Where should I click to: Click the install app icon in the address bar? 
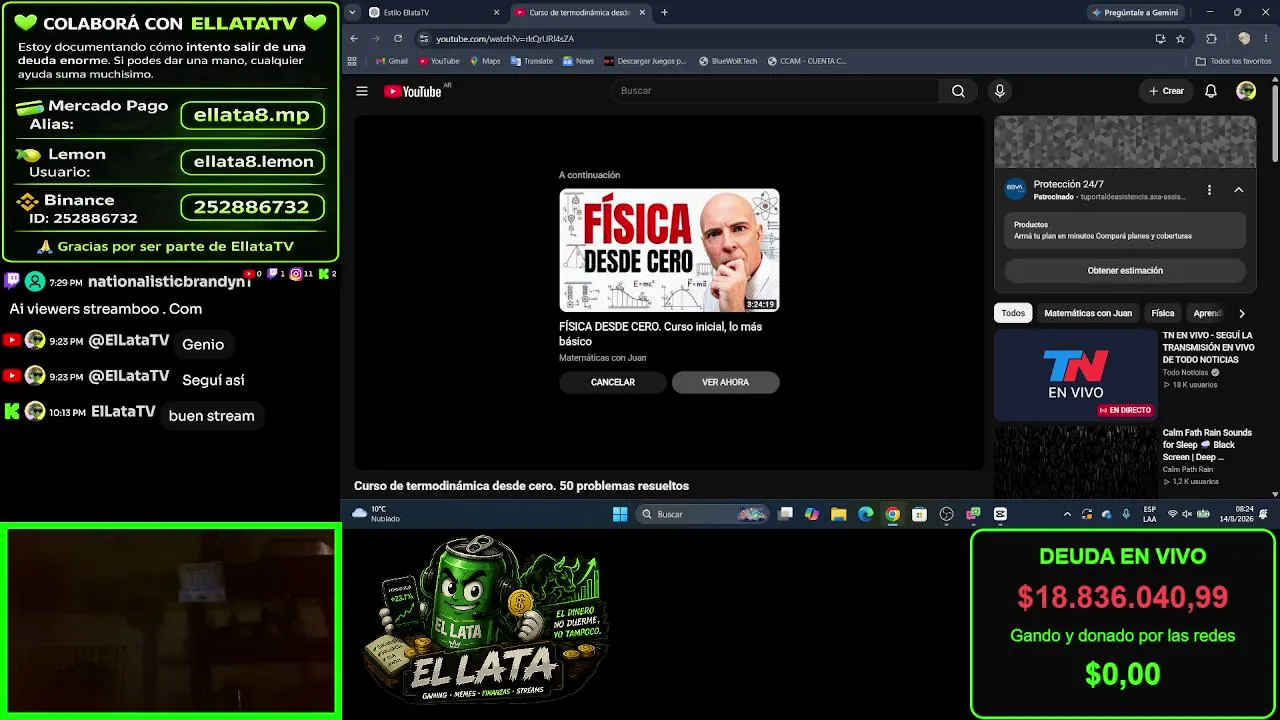[x=1160, y=38]
